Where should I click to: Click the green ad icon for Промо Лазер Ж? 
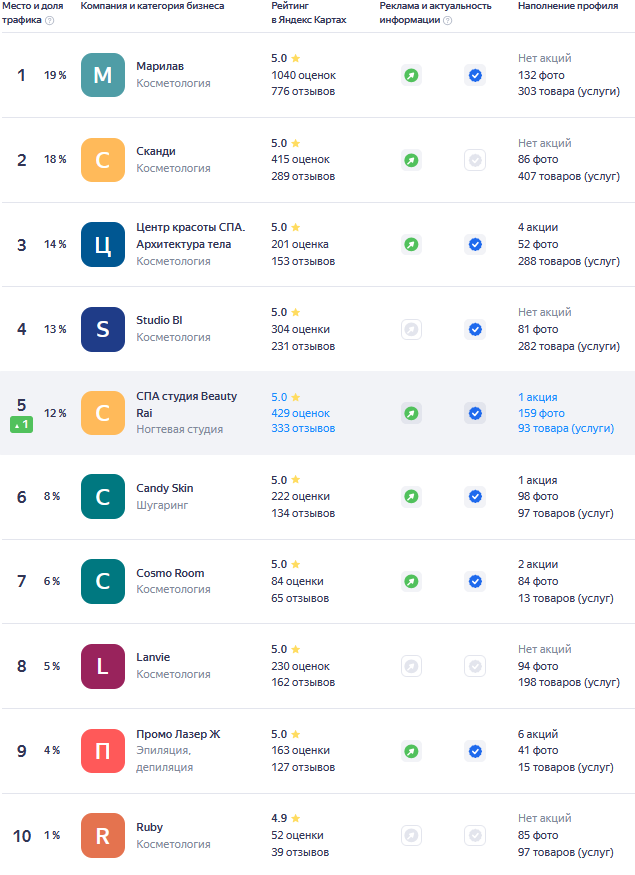(411, 751)
